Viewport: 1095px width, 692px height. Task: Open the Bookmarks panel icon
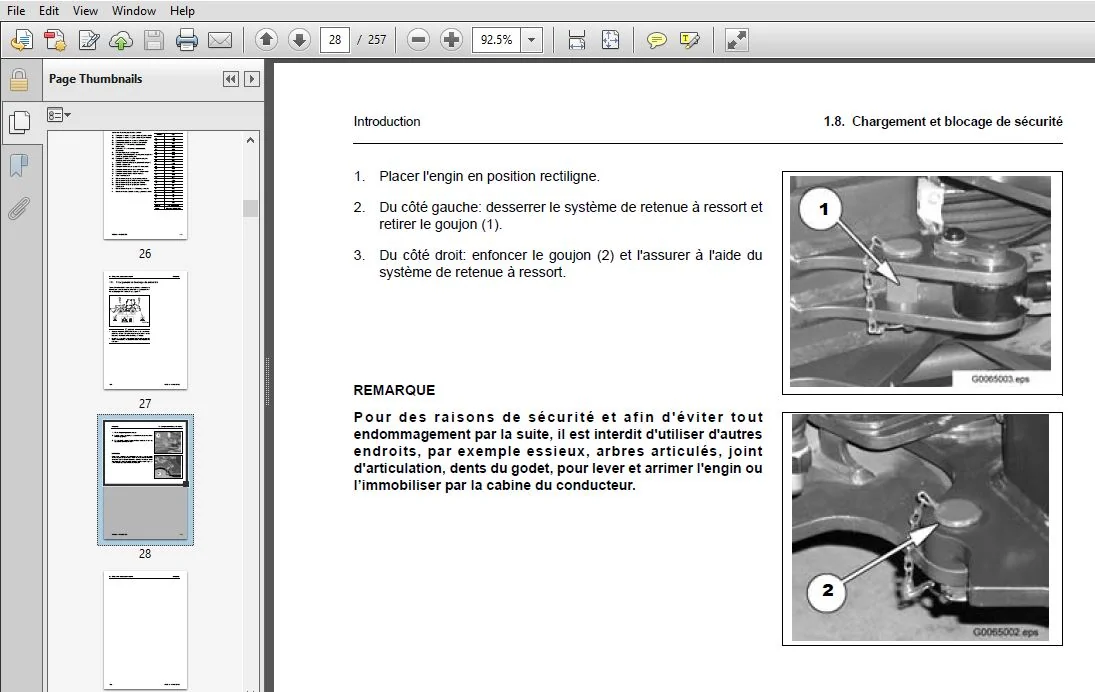tap(19, 166)
